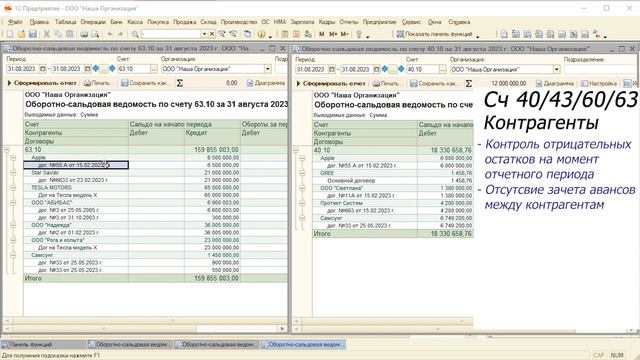Viewport: 640px width, 360px height.
Task: Open end date calendar in 63.10 window
Action: coord(88,69)
